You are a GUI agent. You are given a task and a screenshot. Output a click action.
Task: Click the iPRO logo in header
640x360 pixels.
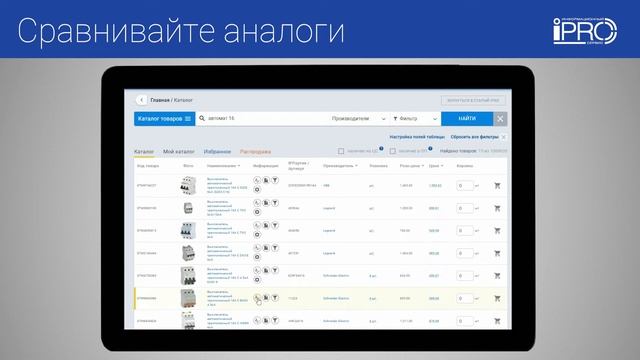click(x=585, y=31)
